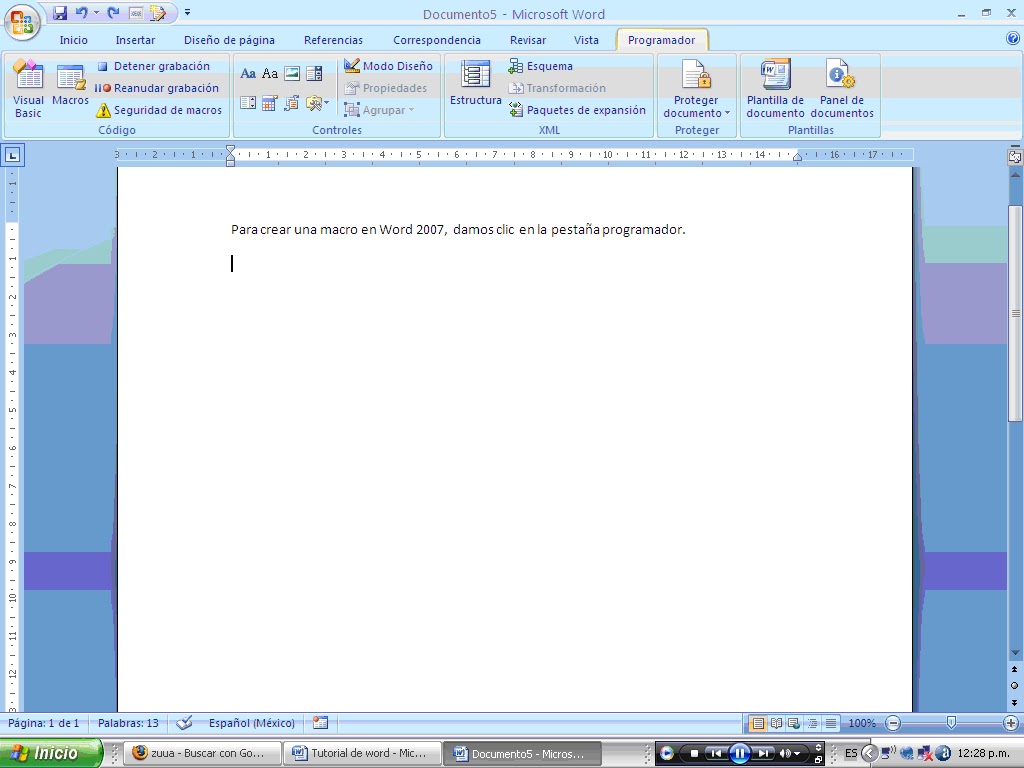The height and width of the screenshot is (768, 1024).
Task: Open the Correspondencia ribbon tab
Action: [x=437, y=40]
